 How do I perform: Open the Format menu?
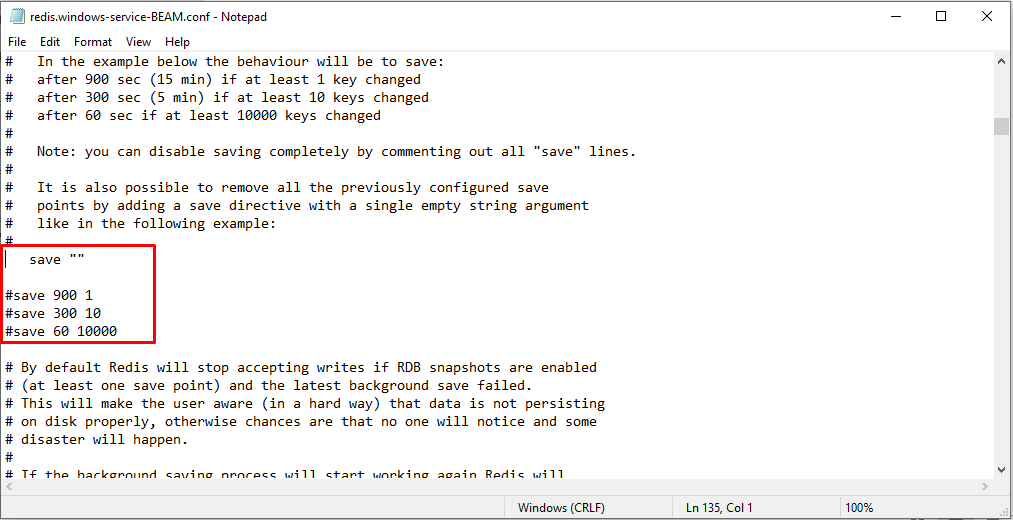(x=93, y=42)
